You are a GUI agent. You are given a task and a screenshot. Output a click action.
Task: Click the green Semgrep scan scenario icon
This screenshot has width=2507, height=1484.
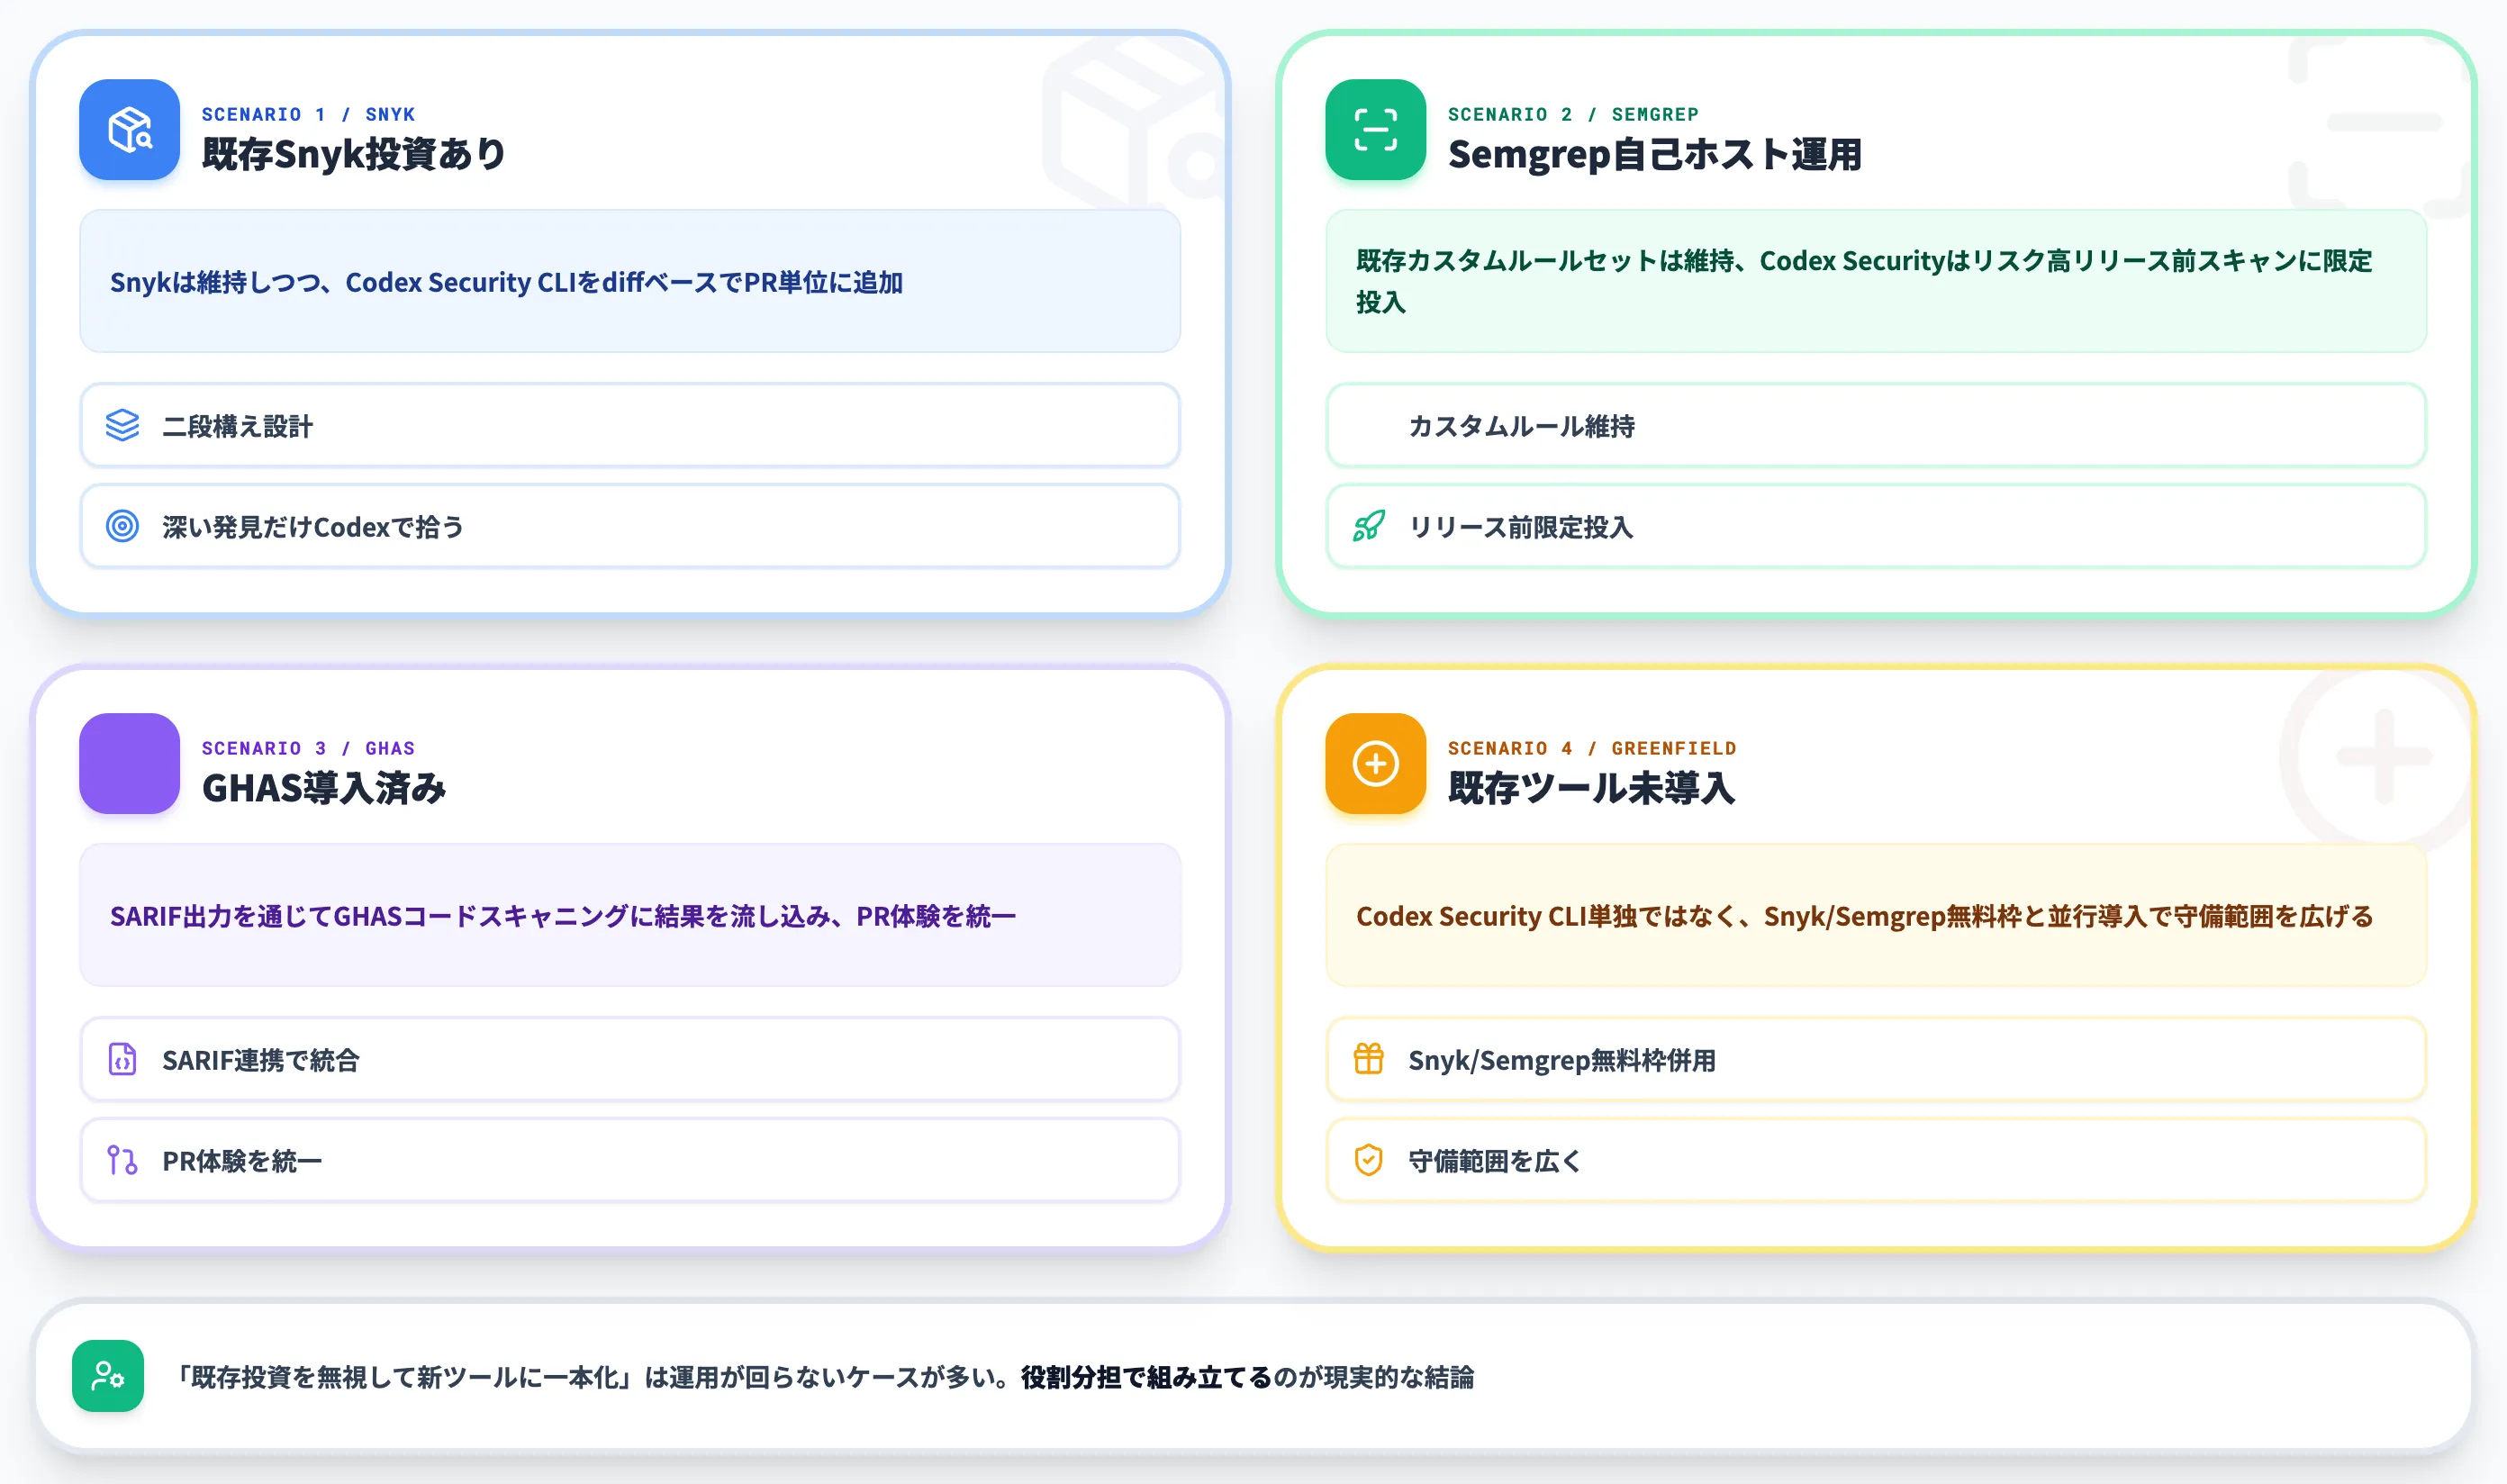pyautogui.click(x=1376, y=130)
